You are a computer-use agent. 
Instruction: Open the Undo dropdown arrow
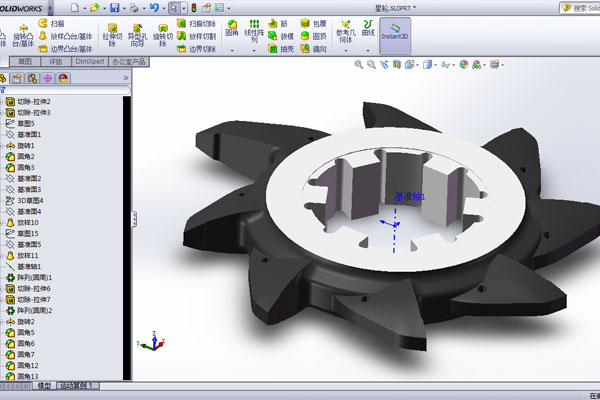[x=163, y=7]
